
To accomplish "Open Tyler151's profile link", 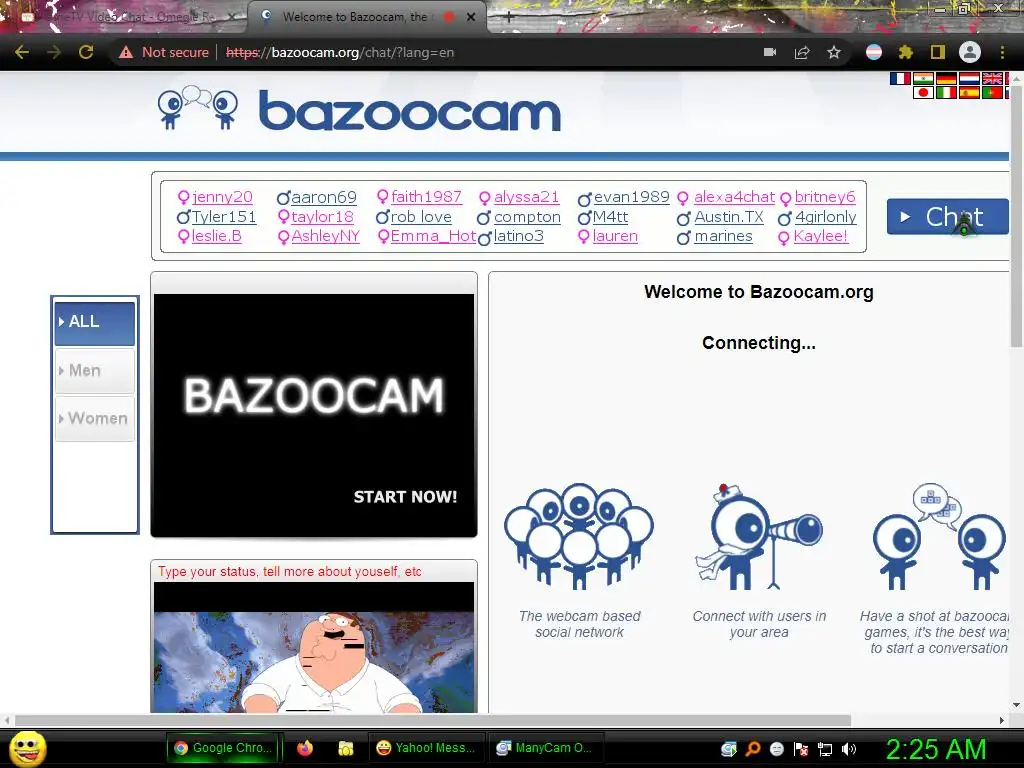I will (x=224, y=217).
